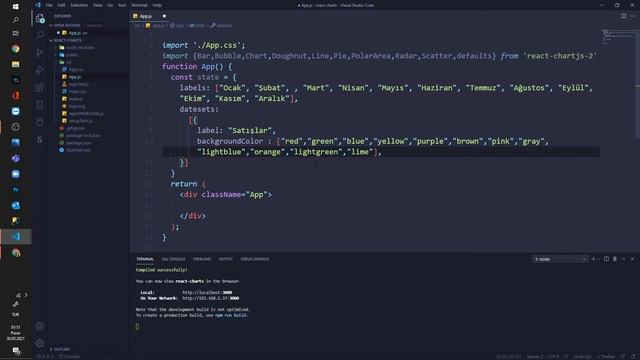
Task: Open the Go menu
Action: click(x=110, y=5)
